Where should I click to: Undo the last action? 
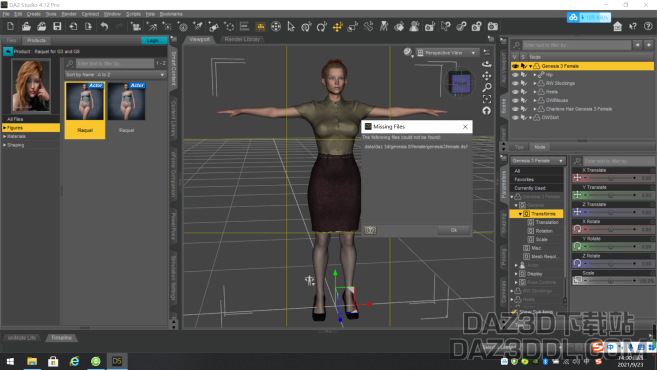click(104, 26)
